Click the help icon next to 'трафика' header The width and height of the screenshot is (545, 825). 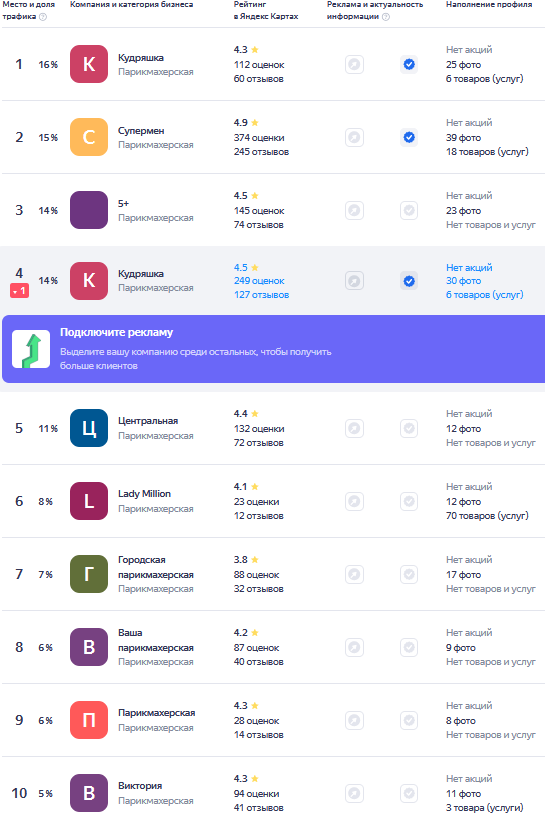point(43,17)
